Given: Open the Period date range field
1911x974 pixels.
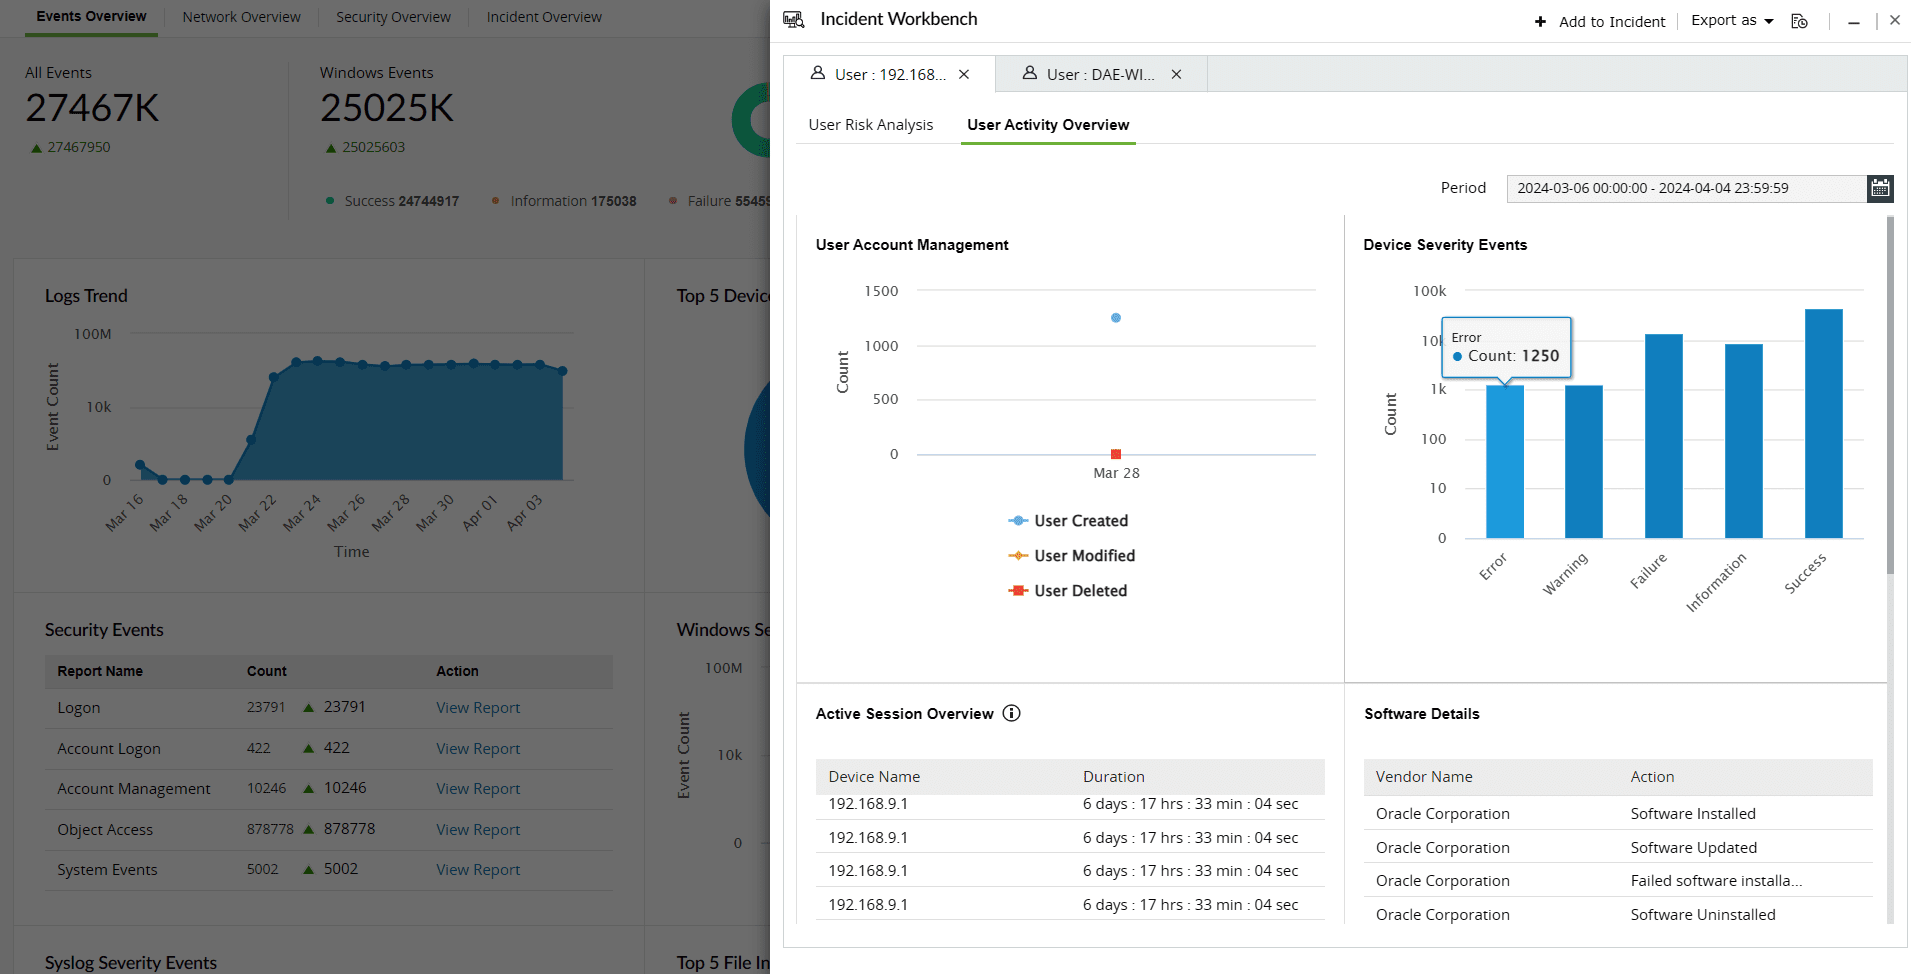Looking at the screenshot, I should point(1686,188).
